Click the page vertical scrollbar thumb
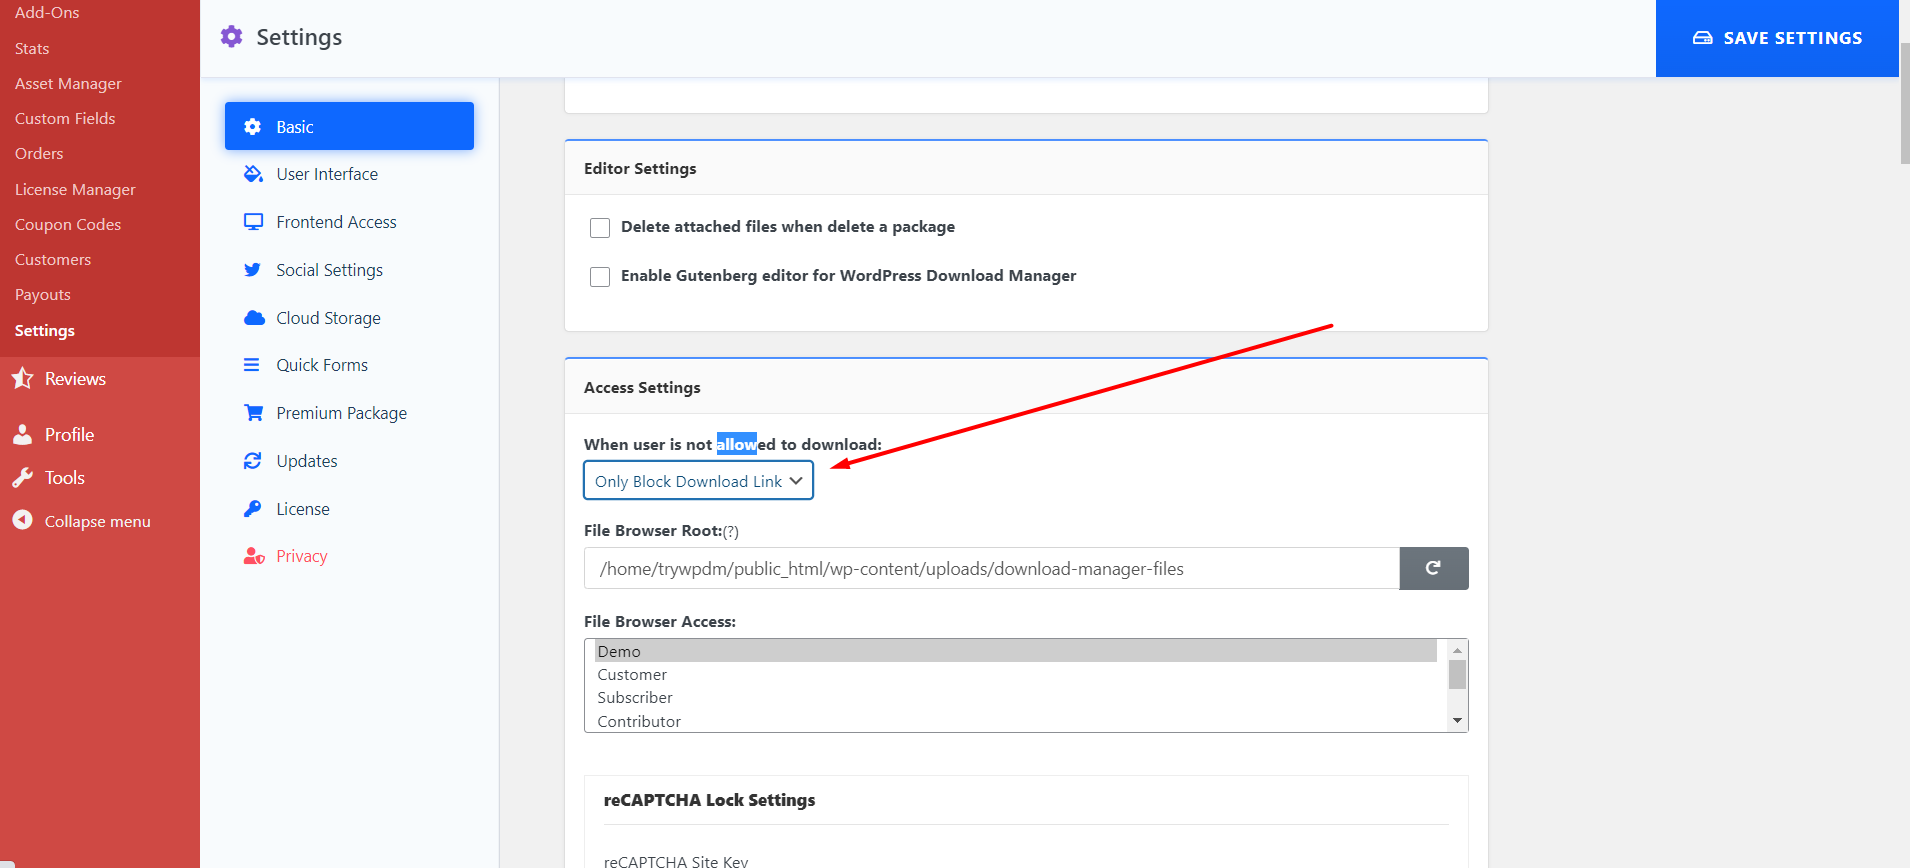This screenshot has width=1910, height=868. 1904,103
